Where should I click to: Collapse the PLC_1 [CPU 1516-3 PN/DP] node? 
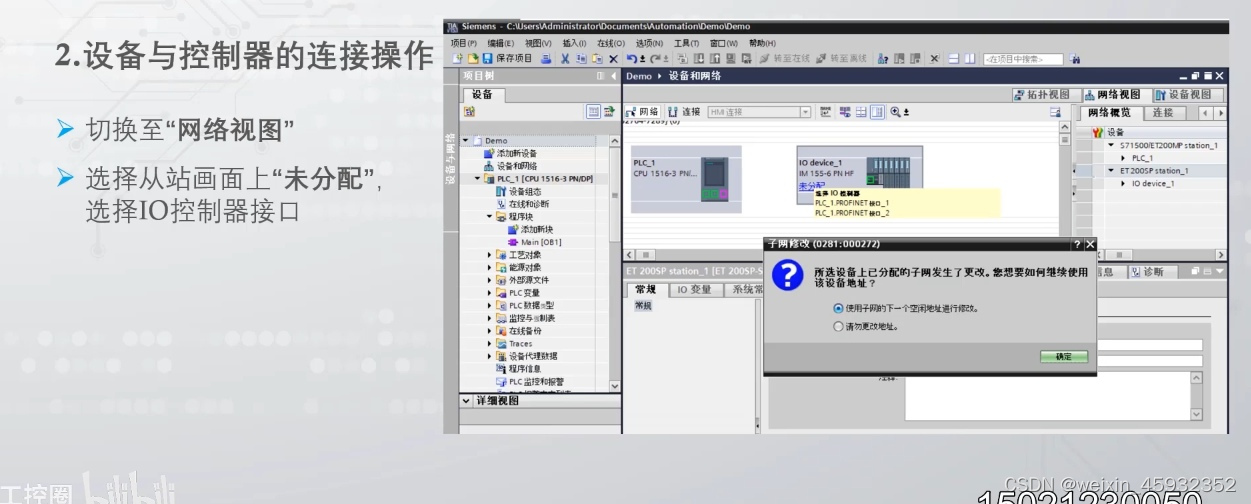point(478,179)
